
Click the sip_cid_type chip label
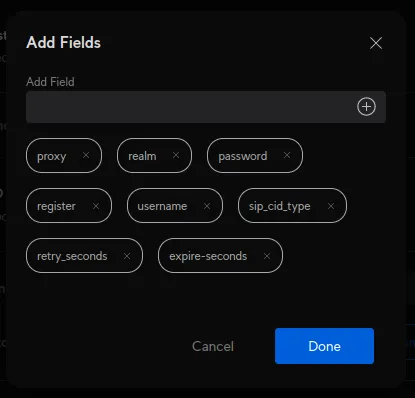click(x=280, y=206)
